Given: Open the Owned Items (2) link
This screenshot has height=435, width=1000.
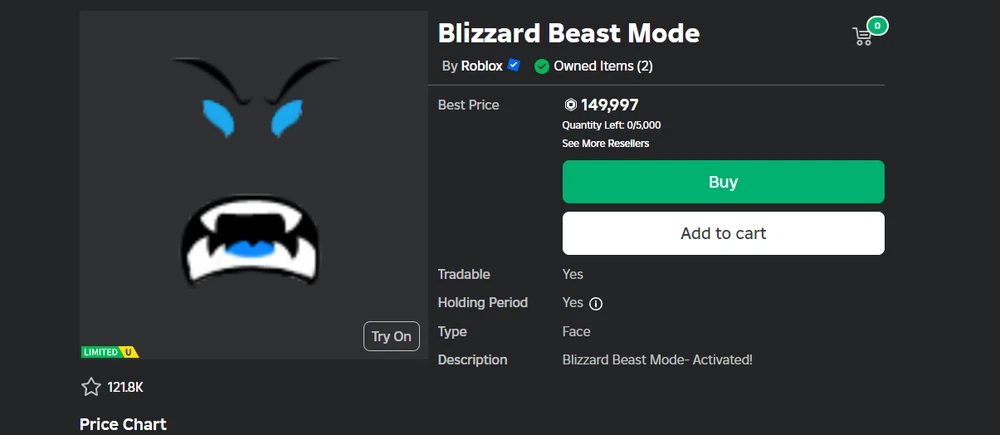Looking at the screenshot, I should click(603, 66).
